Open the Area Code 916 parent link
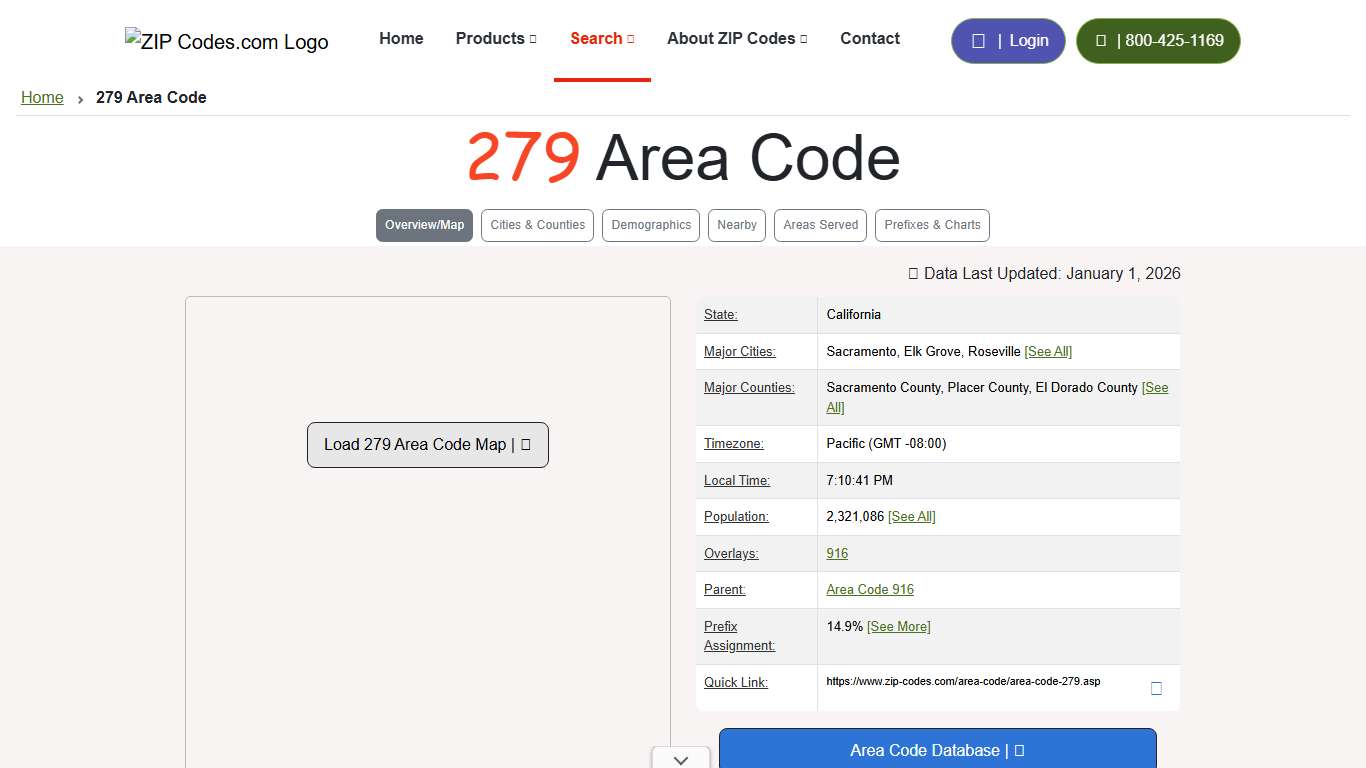Screen dimensions: 1366x768 [x=869, y=589]
